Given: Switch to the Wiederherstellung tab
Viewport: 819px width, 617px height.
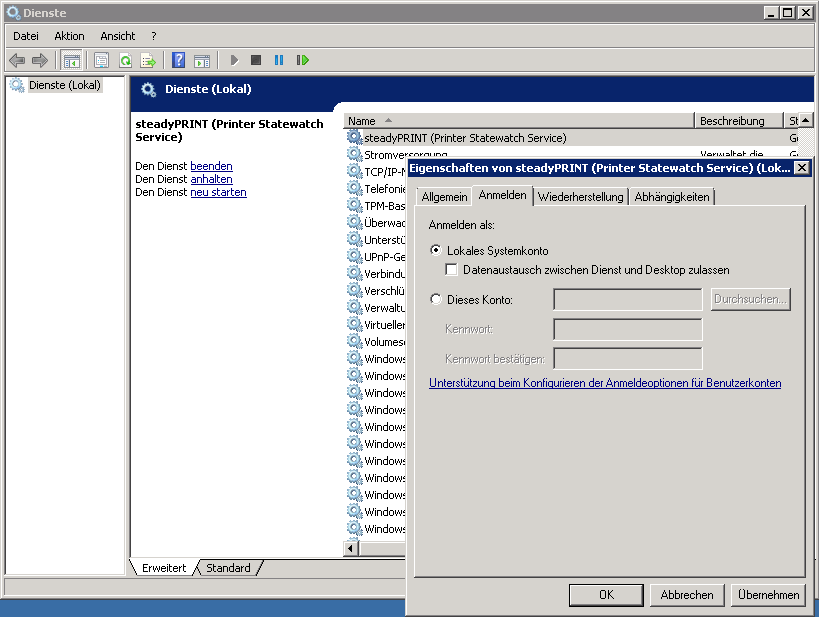Looking at the screenshot, I should click(x=580, y=197).
